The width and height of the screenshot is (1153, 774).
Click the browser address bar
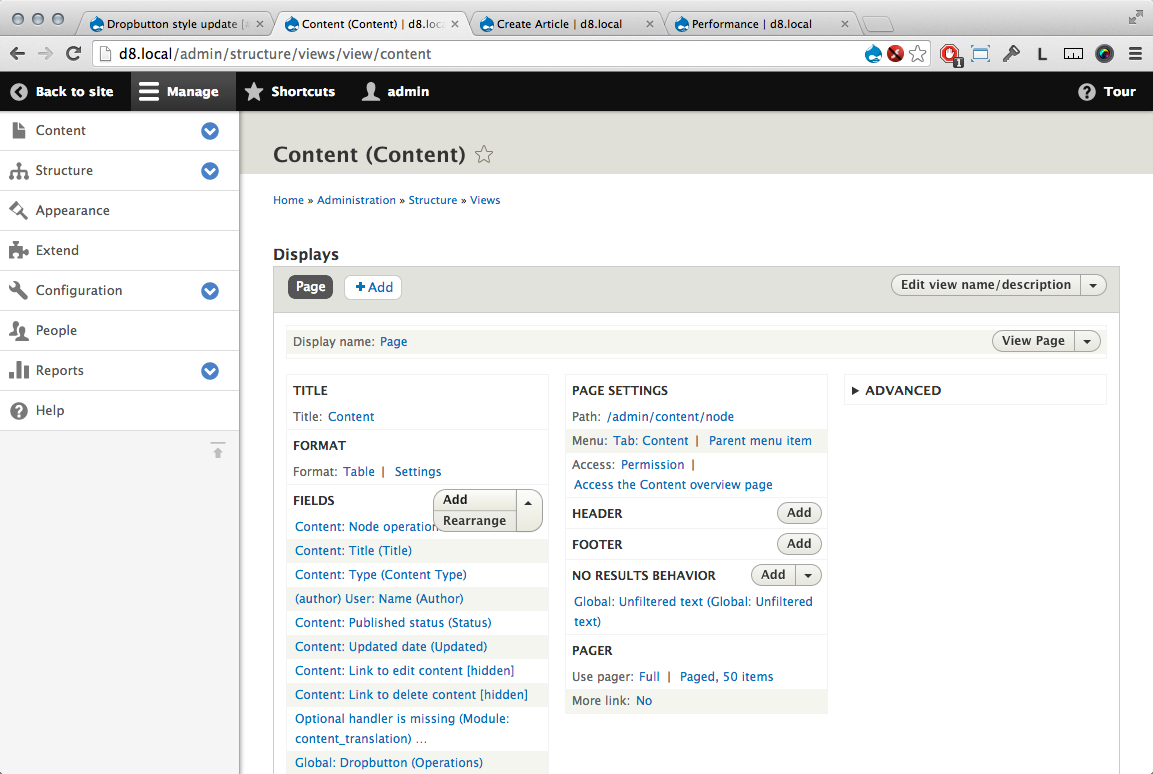click(480, 54)
